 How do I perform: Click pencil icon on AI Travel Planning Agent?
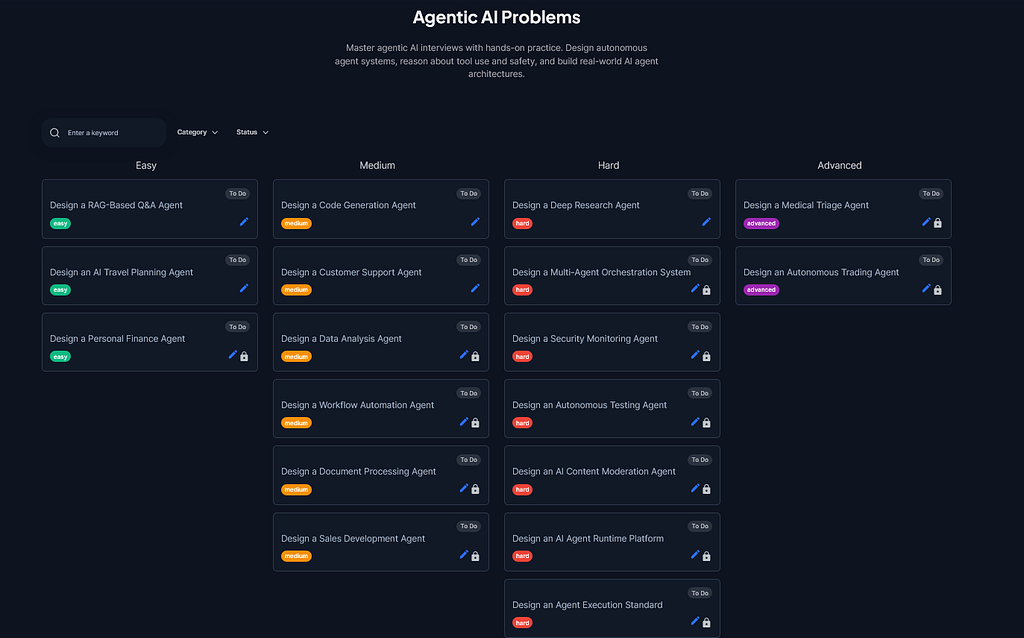pyautogui.click(x=244, y=289)
